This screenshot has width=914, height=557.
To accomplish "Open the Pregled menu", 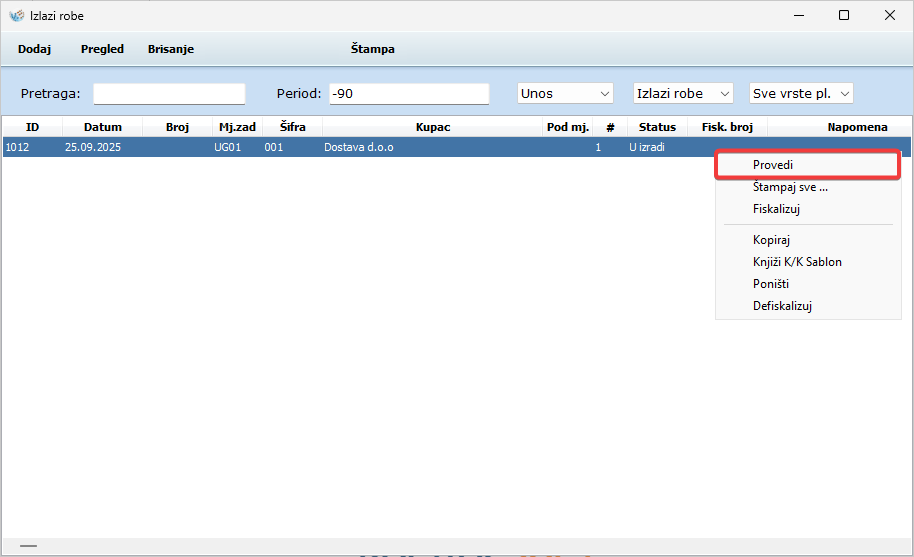I will pos(102,49).
